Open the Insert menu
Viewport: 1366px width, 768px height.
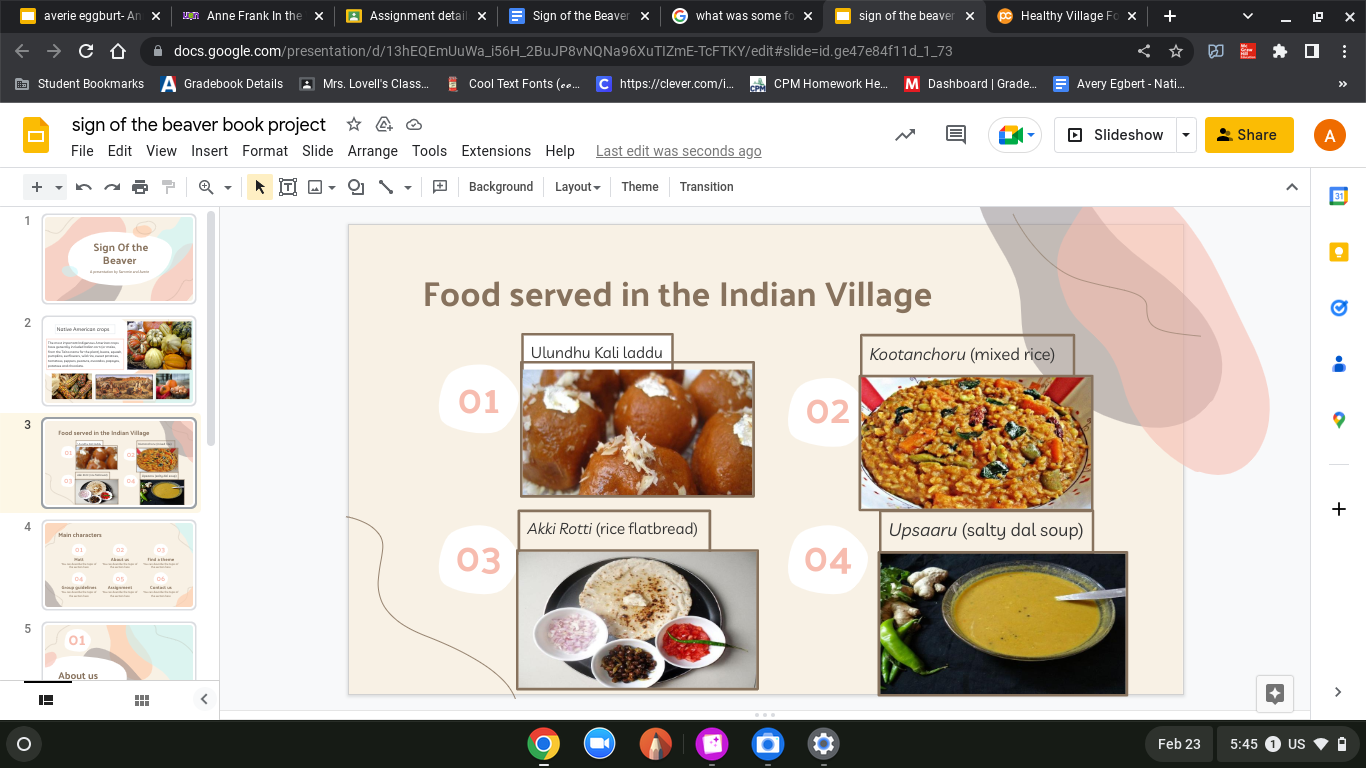(x=209, y=151)
